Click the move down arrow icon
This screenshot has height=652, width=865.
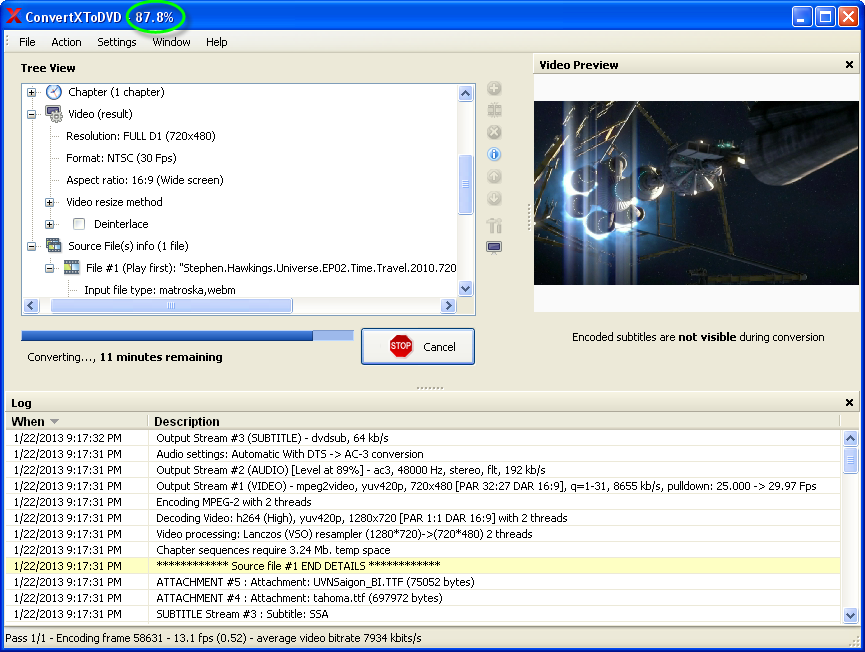click(x=494, y=199)
